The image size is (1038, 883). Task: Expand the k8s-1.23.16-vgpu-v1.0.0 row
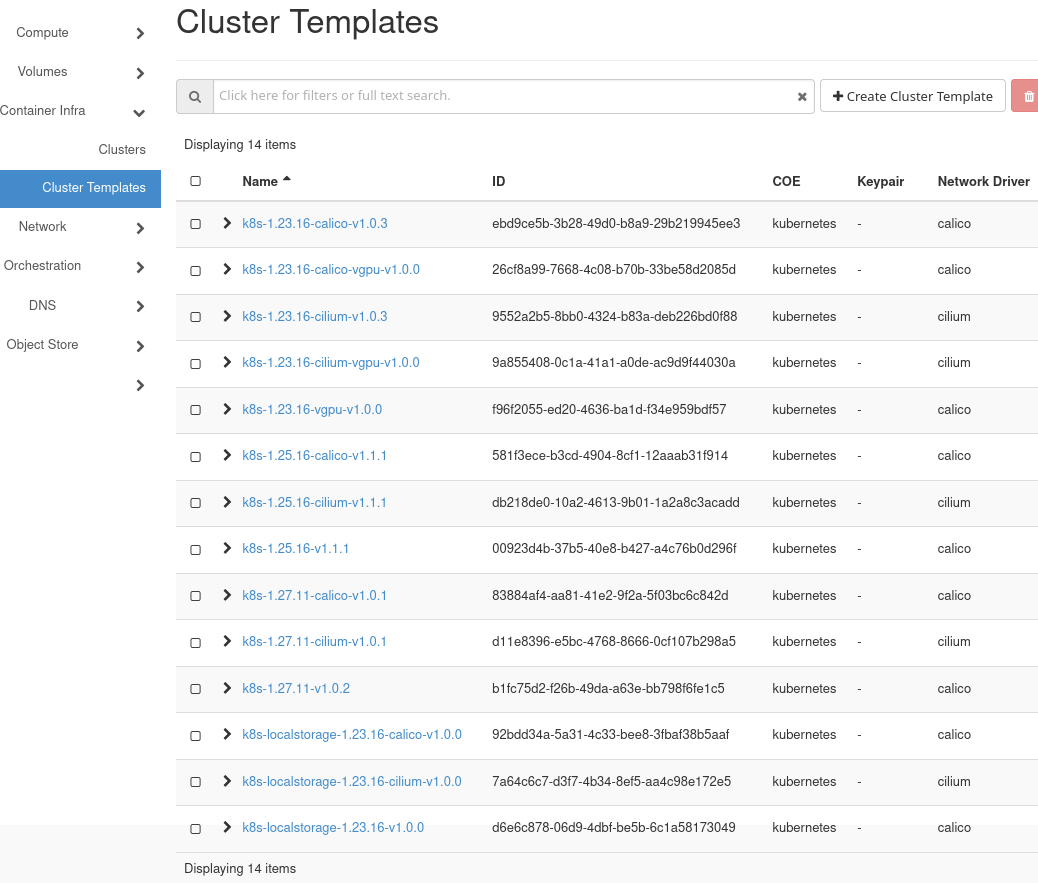click(227, 409)
